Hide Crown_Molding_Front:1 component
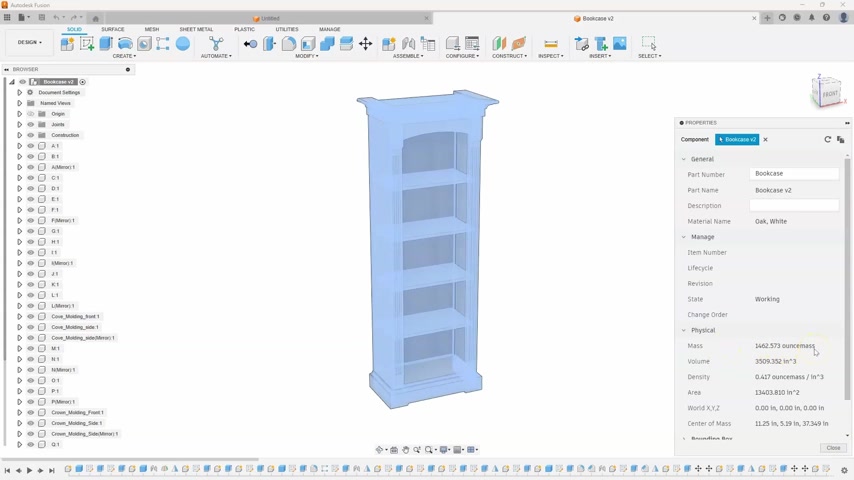The width and height of the screenshot is (854, 480). [x=30, y=412]
